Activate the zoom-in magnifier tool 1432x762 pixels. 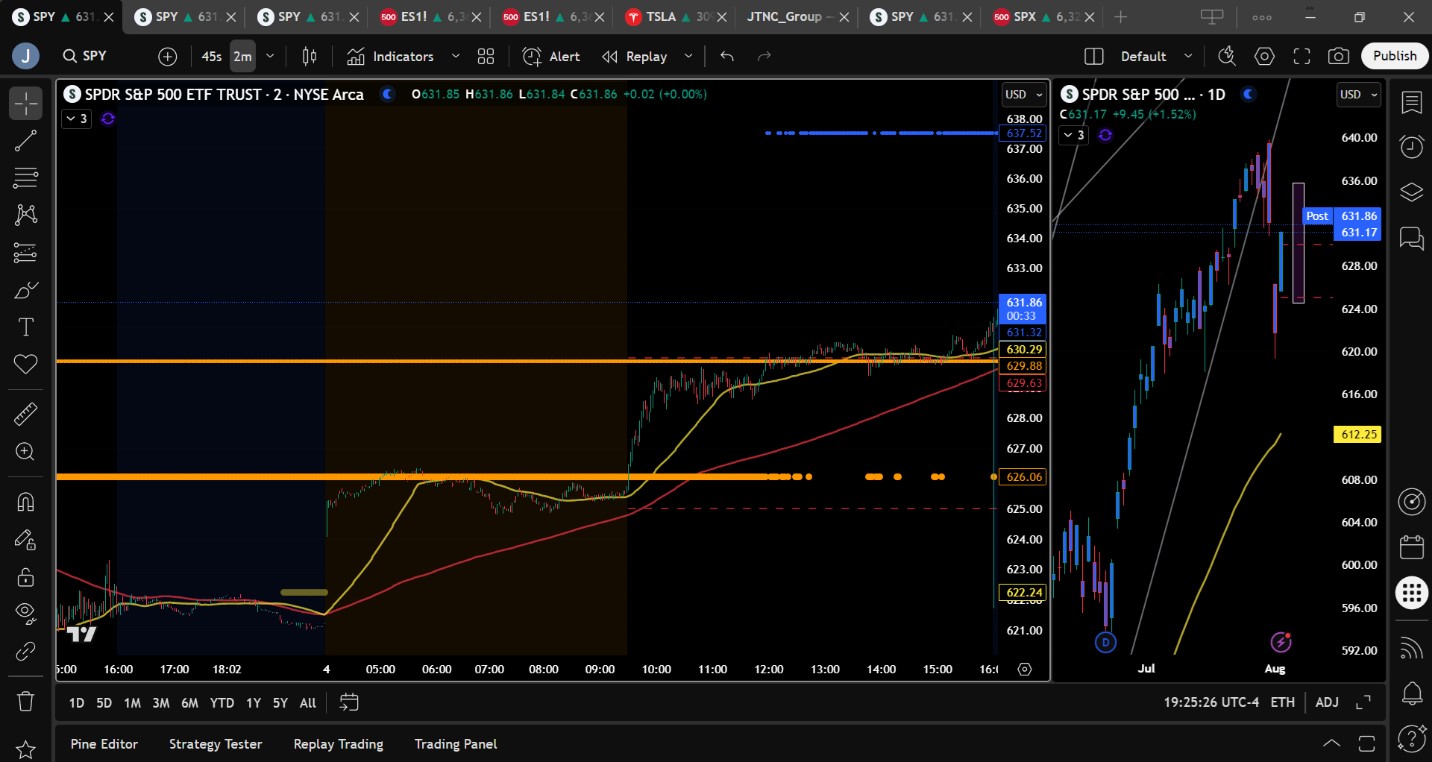(x=26, y=451)
